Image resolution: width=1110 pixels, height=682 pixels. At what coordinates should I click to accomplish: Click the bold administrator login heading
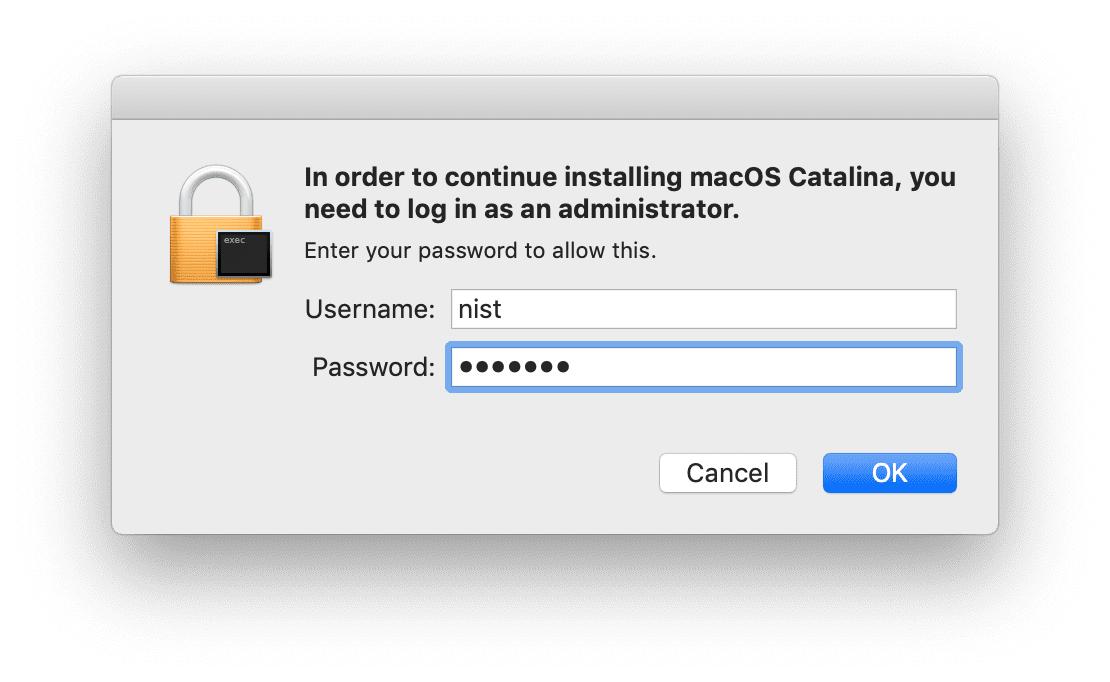coord(629,194)
